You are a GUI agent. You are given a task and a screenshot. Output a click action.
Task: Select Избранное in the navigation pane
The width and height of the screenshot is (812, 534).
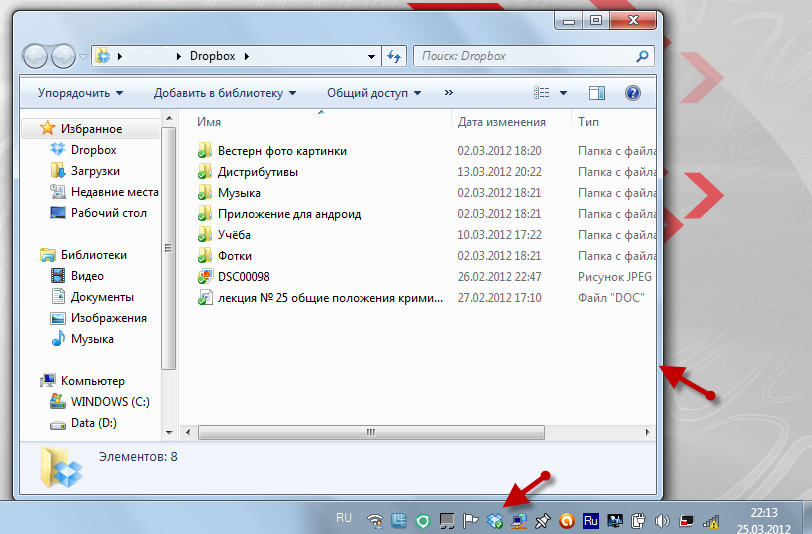(91, 129)
